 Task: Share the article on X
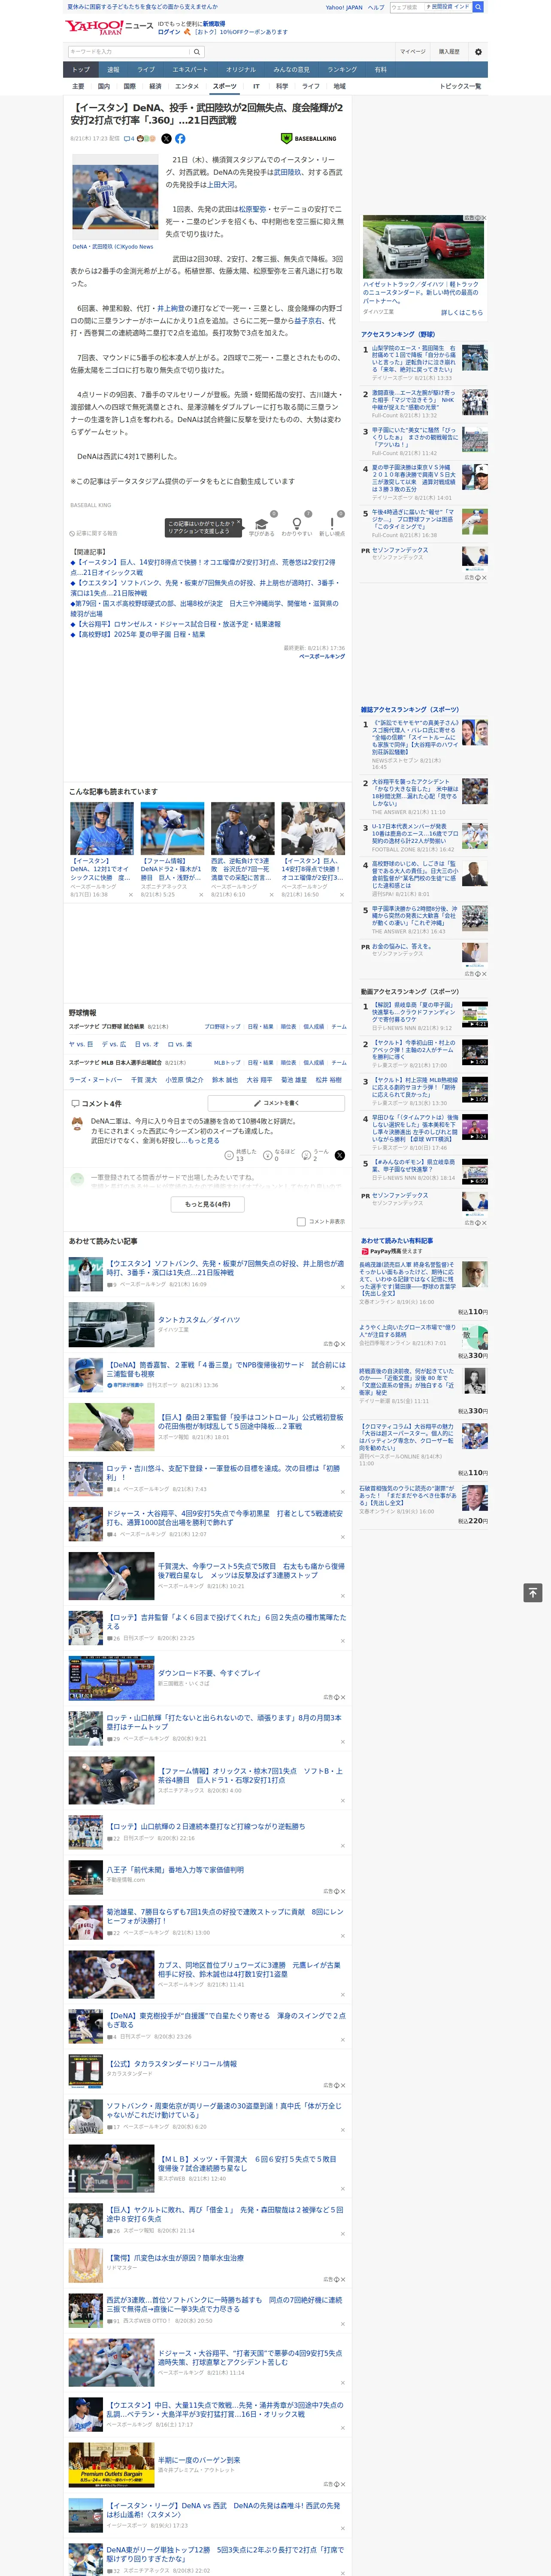[166, 139]
